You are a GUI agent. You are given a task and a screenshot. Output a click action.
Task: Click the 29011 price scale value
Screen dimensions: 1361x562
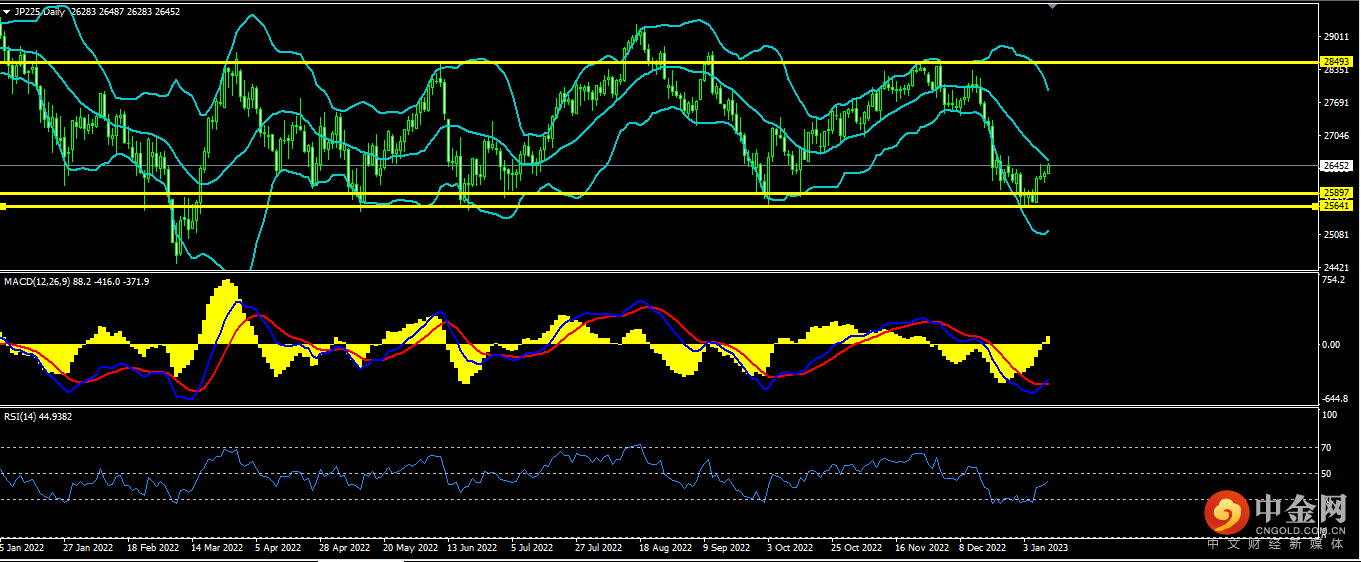click(x=1336, y=36)
